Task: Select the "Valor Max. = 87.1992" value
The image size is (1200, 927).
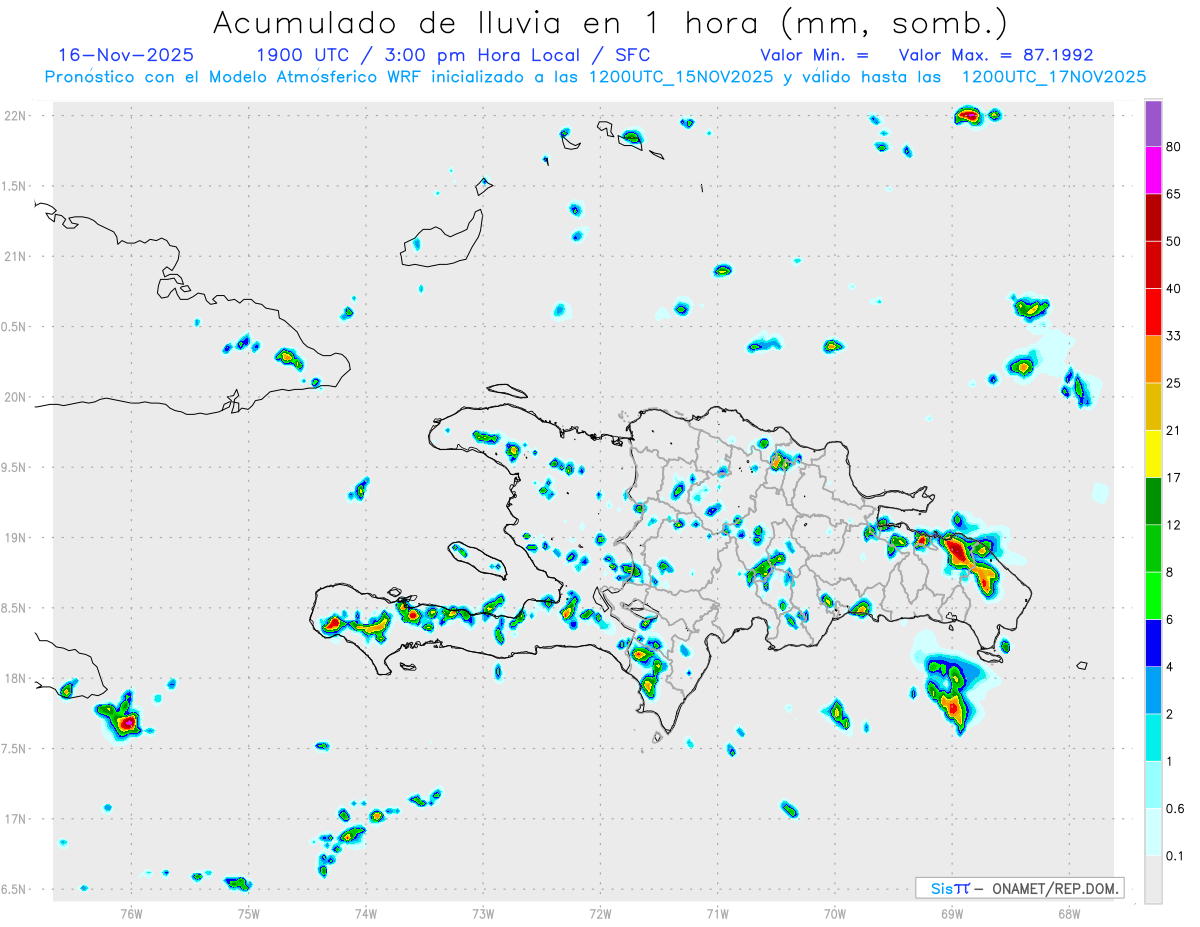Action: 996,55
